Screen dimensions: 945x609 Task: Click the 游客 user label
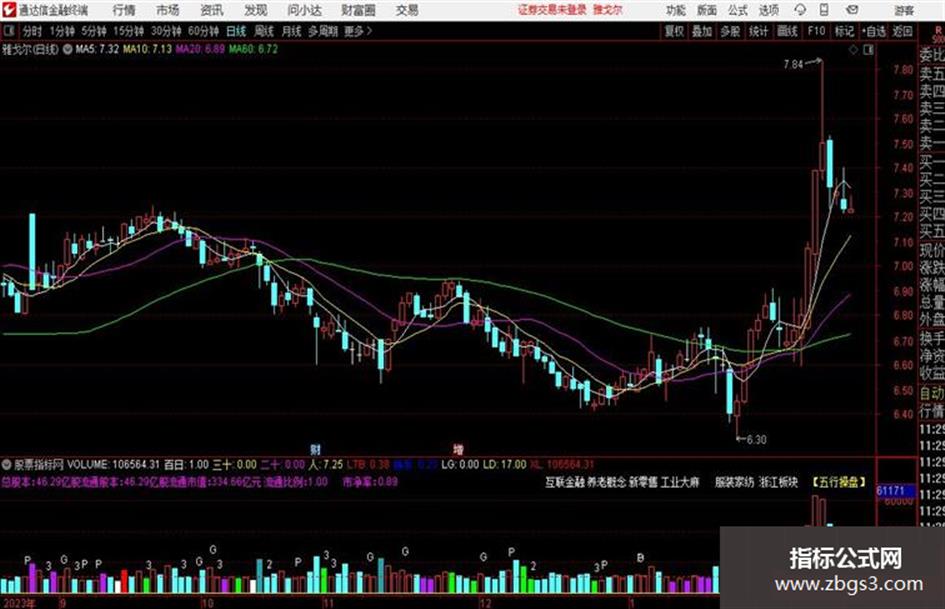pyautogui.click(x=903, y=10)
